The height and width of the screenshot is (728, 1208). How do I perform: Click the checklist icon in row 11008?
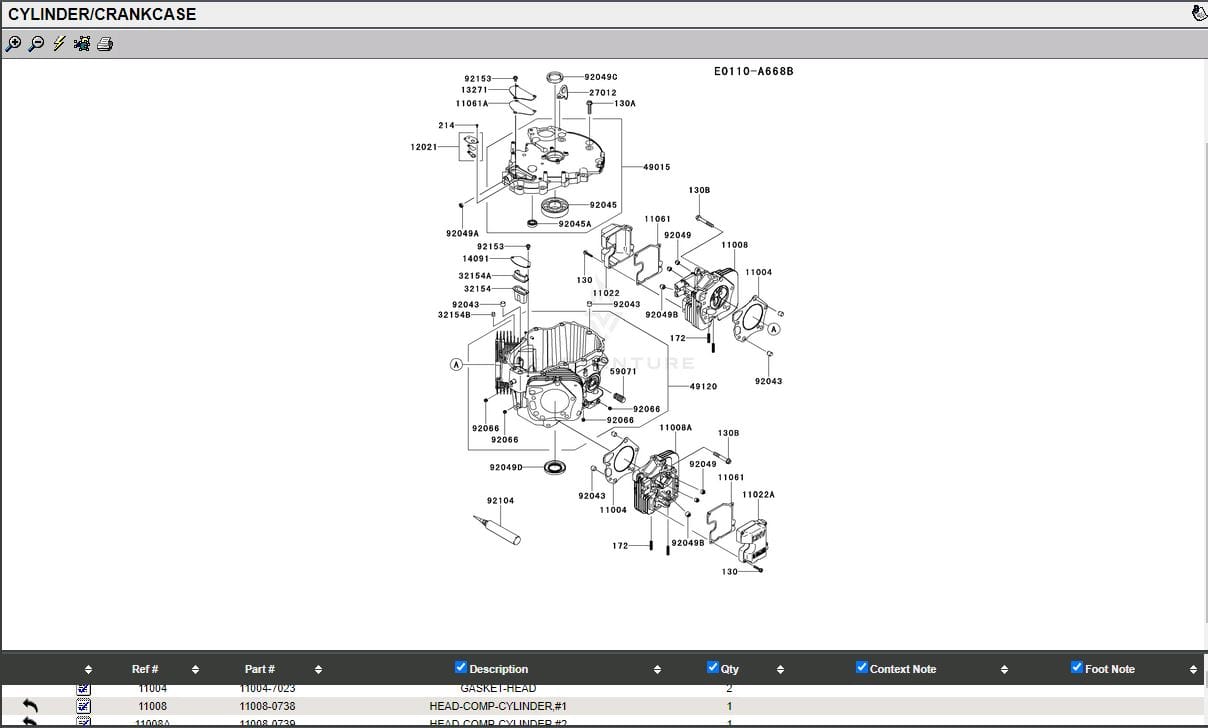[84, 706]
